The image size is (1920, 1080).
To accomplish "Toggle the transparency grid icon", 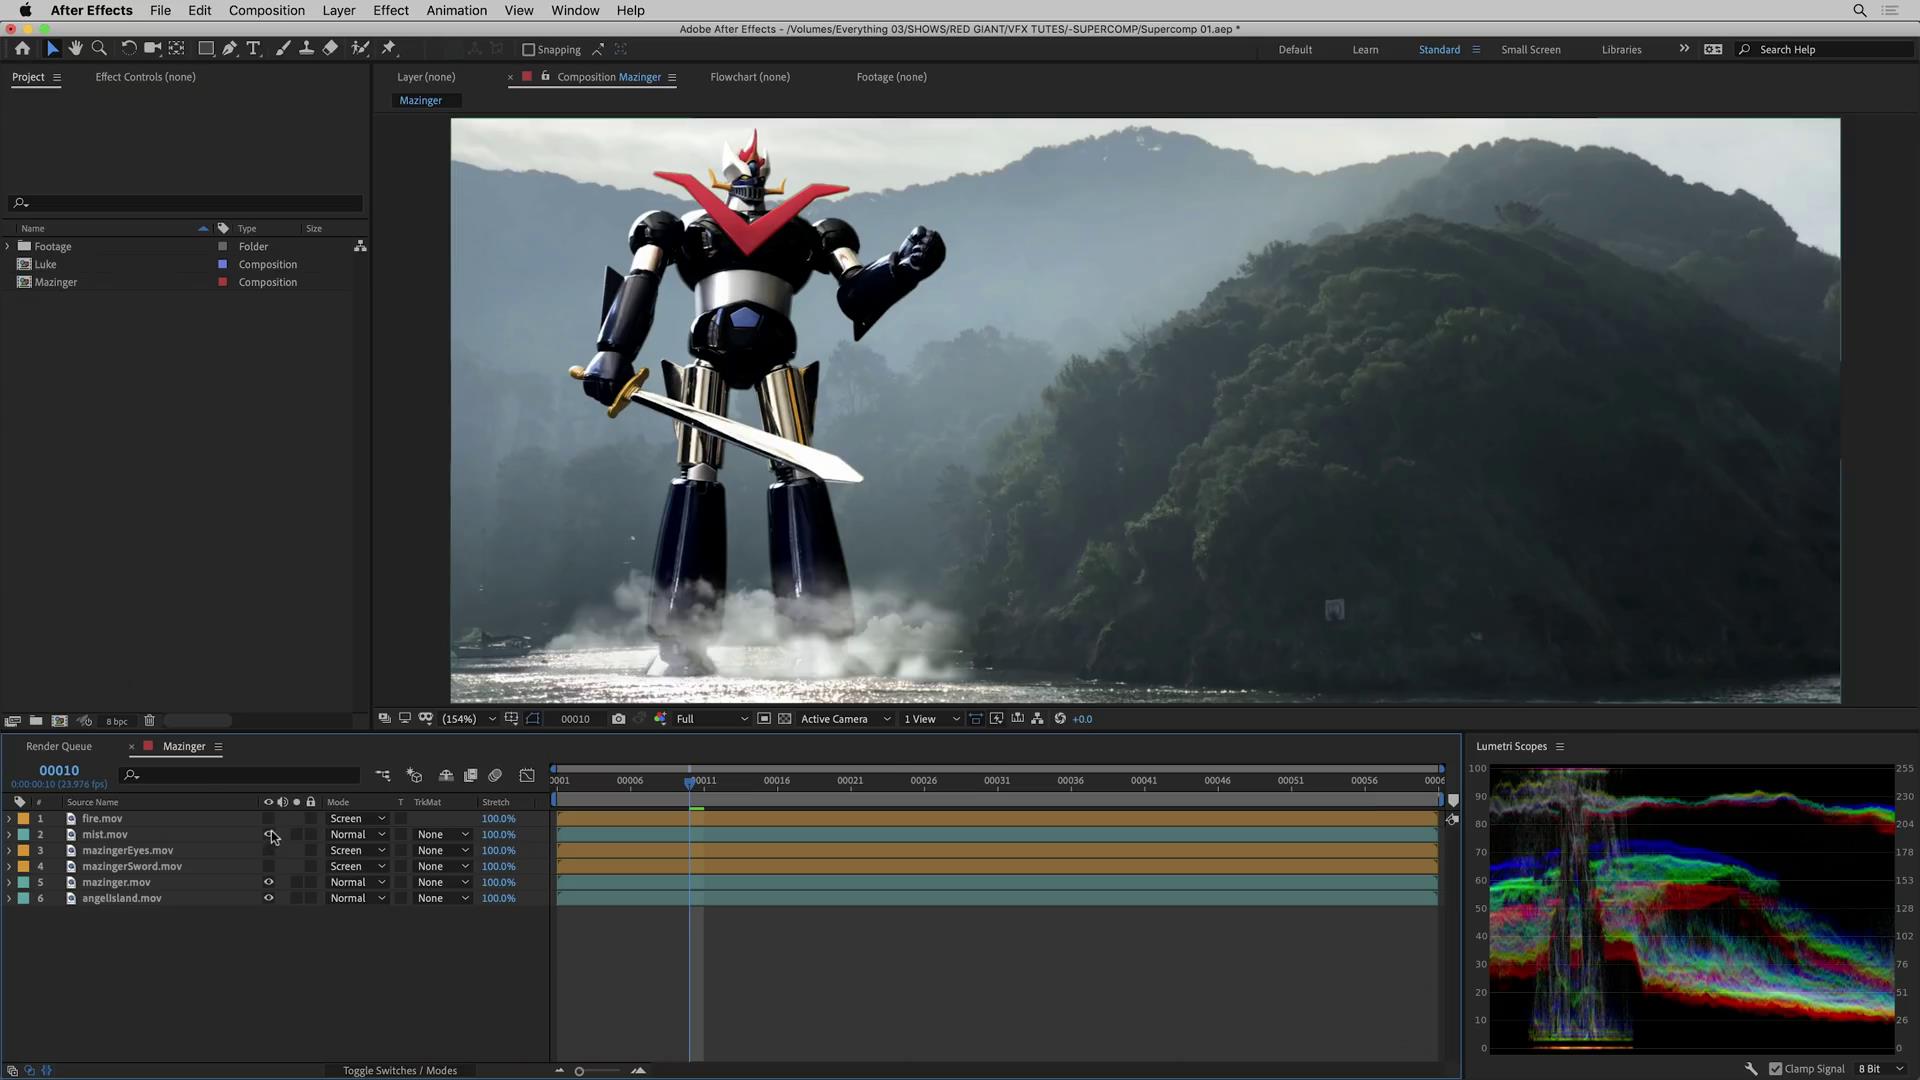I will pyautogui.click(x=785, y=719).
